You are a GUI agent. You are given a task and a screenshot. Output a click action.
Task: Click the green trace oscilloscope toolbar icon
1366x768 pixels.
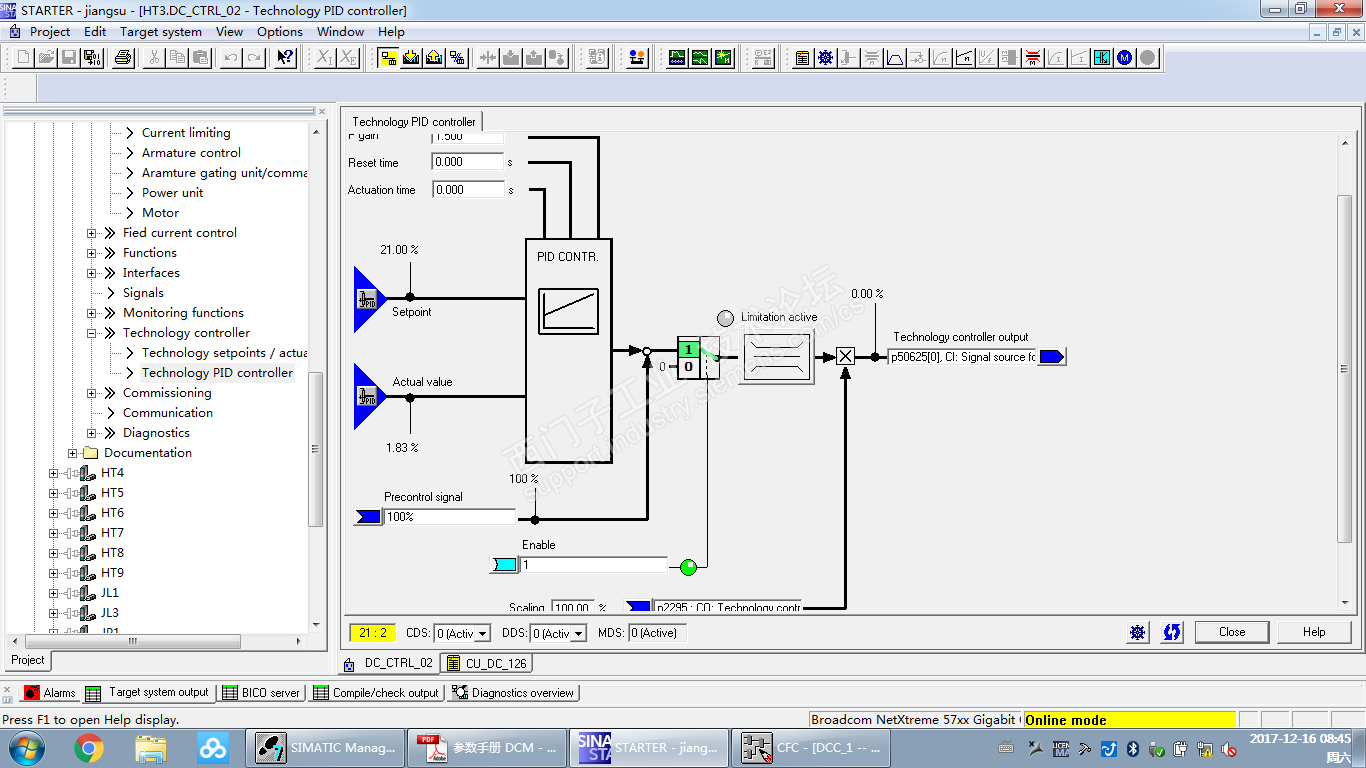[x=677, y=58]
